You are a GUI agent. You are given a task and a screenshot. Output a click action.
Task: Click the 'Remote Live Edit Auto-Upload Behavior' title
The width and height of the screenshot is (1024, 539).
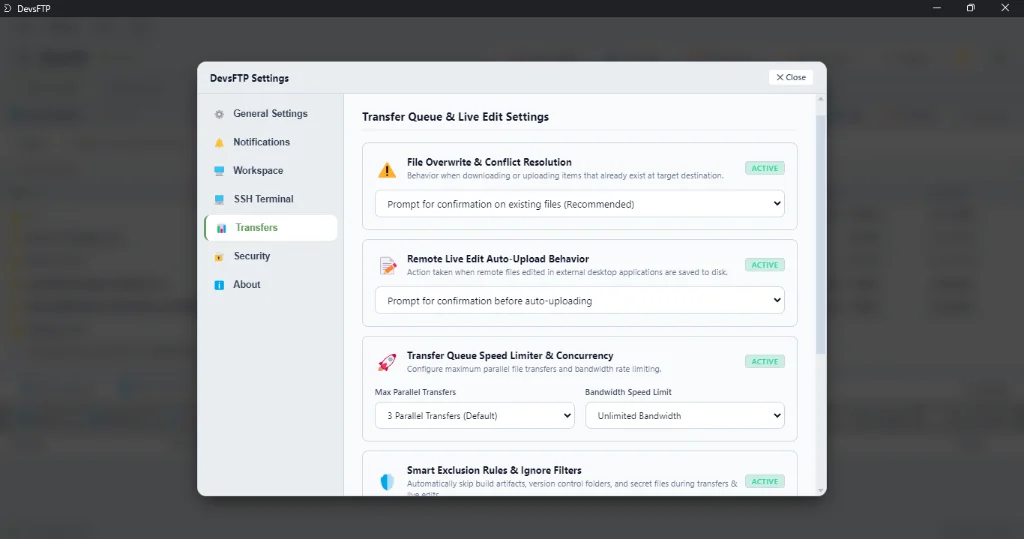(x=498, y=259)
